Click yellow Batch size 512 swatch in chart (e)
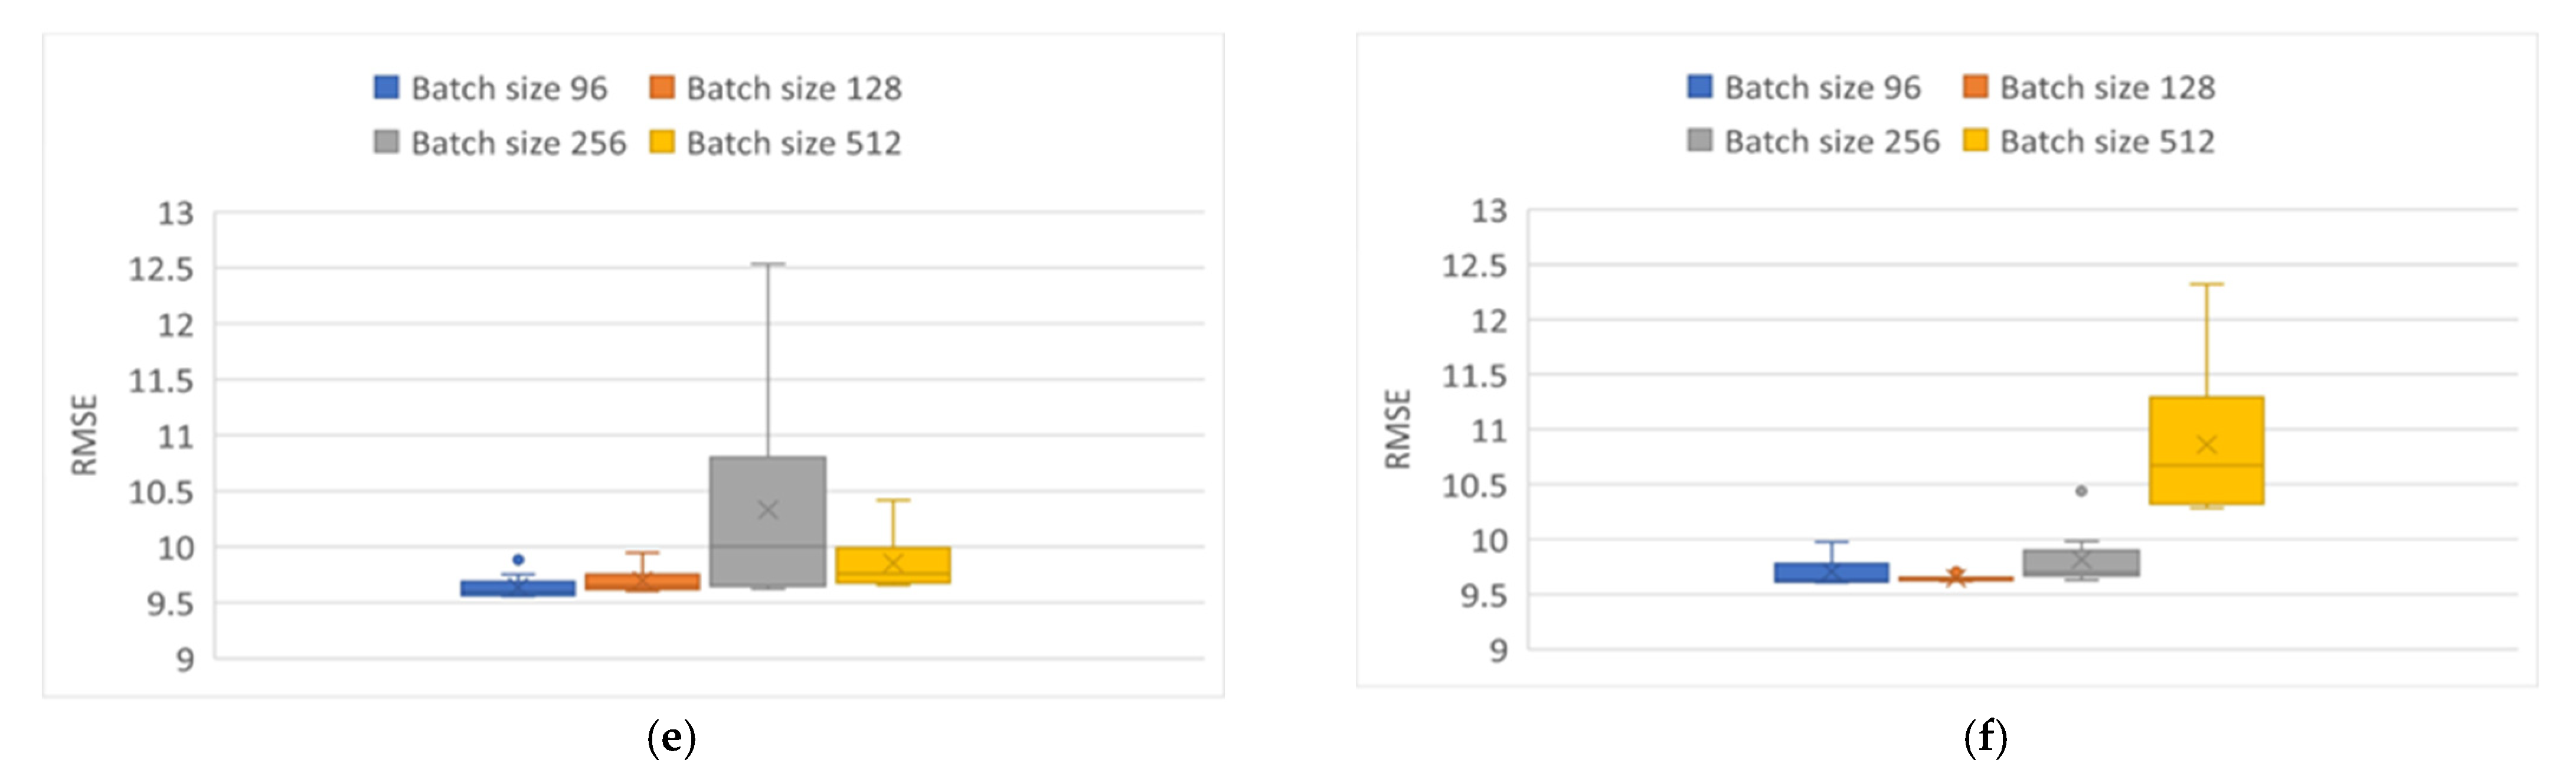 [661, 142]
